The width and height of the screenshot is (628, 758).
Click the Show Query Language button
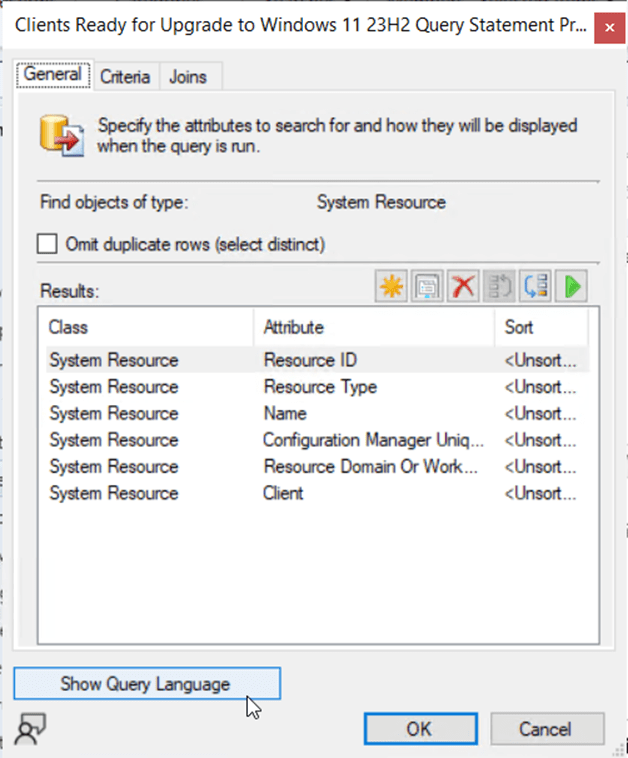(146, 684)
